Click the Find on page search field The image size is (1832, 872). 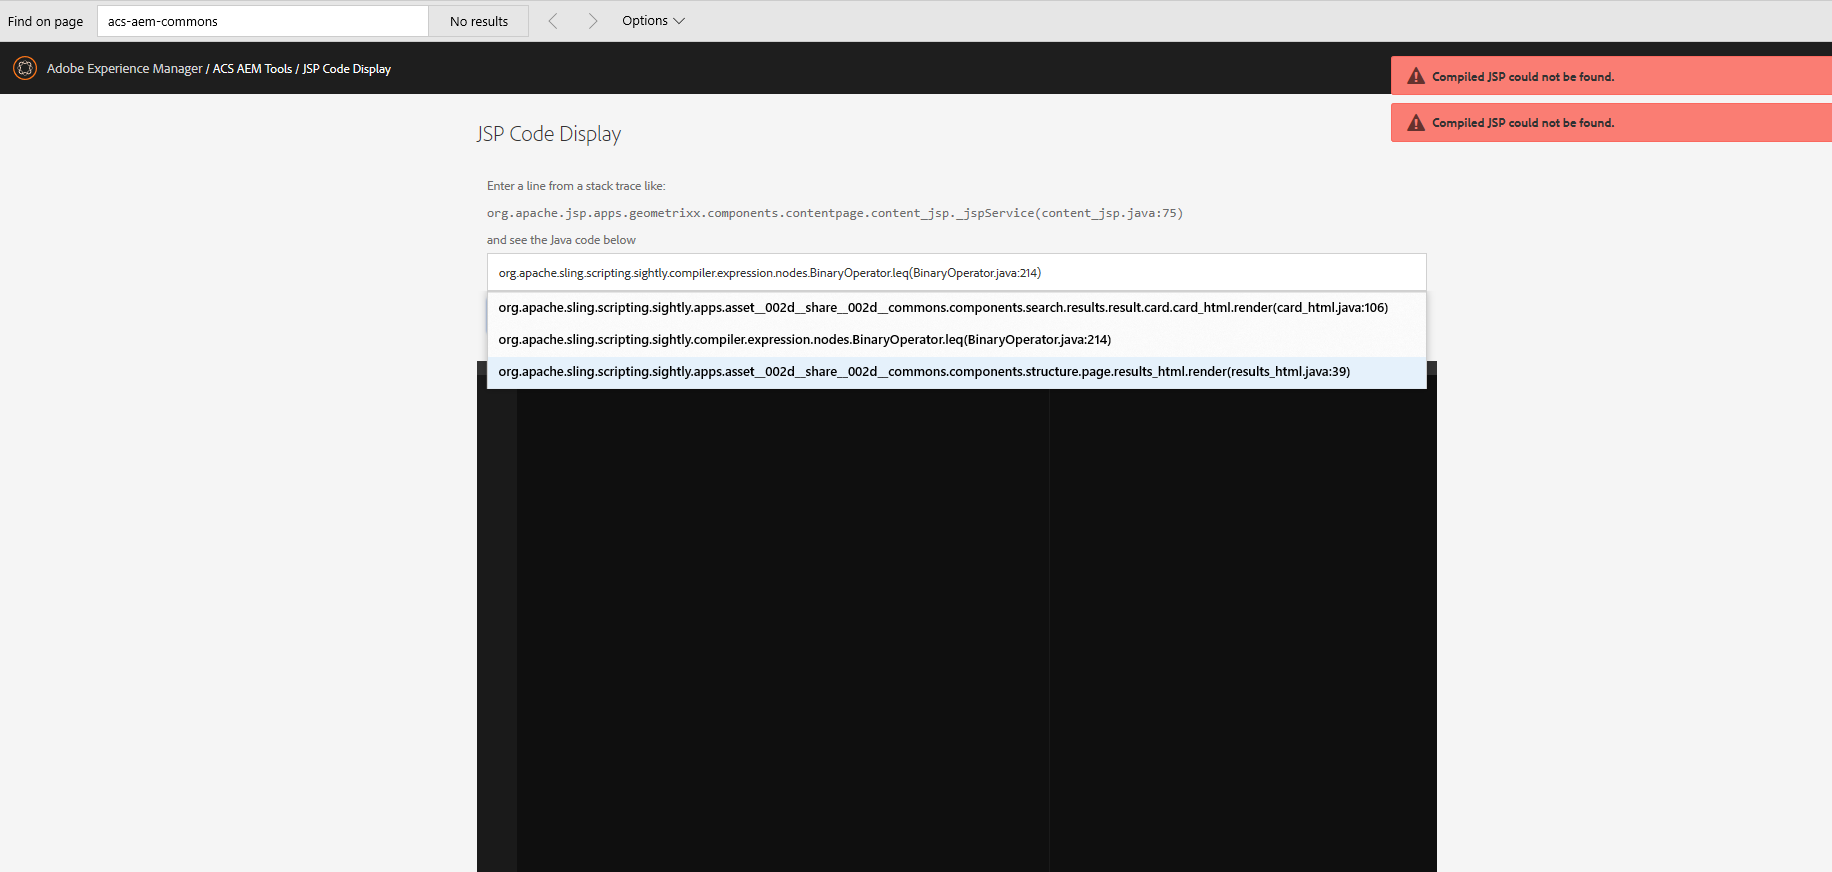point(263,21)
